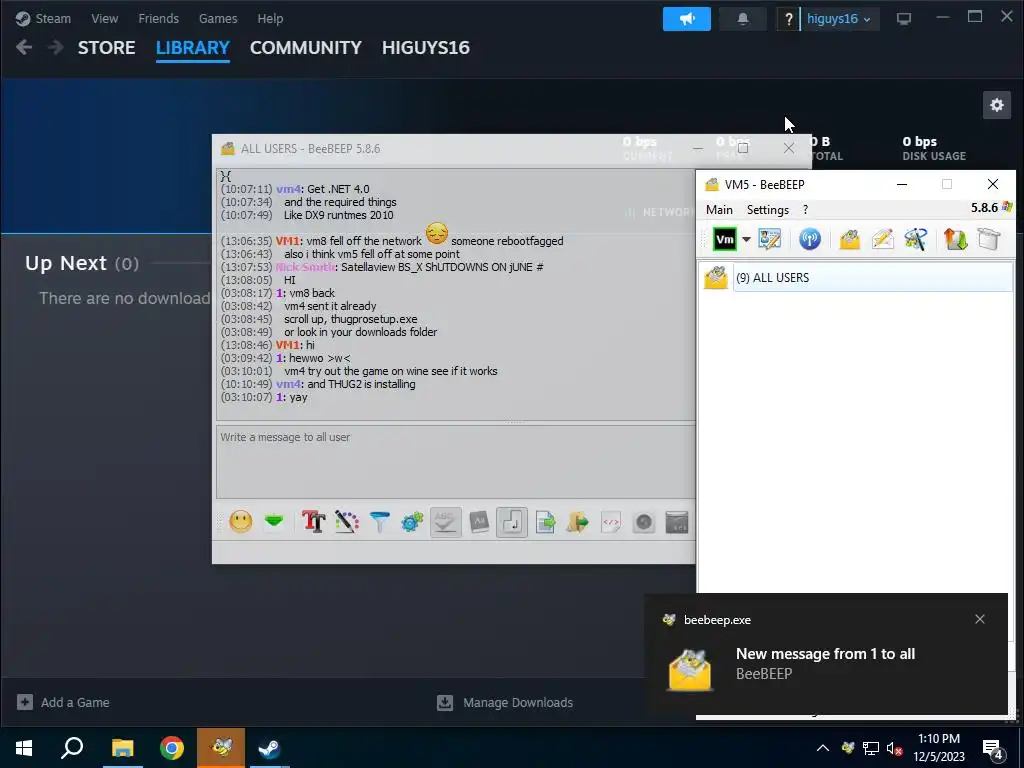Click the code snippet </> icon
This screenshot has height=768, width=1024.
[x=611, y=521]
